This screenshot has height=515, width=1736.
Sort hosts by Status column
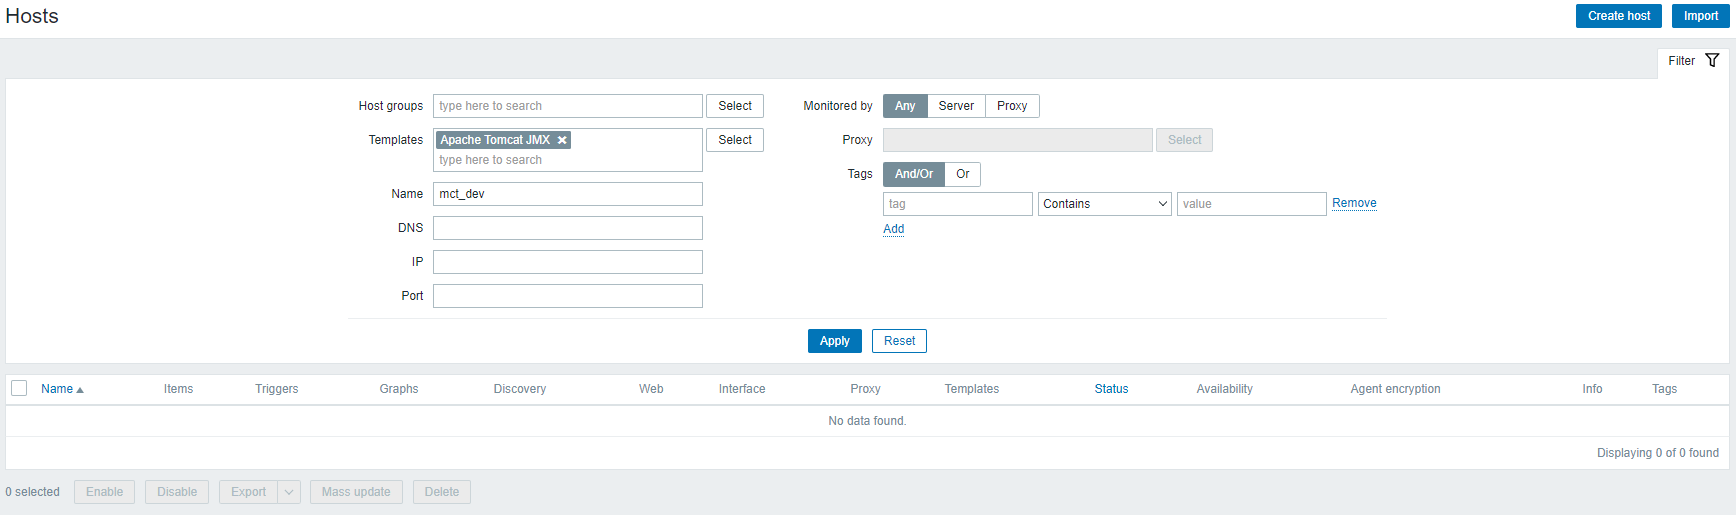[1111, 389]
